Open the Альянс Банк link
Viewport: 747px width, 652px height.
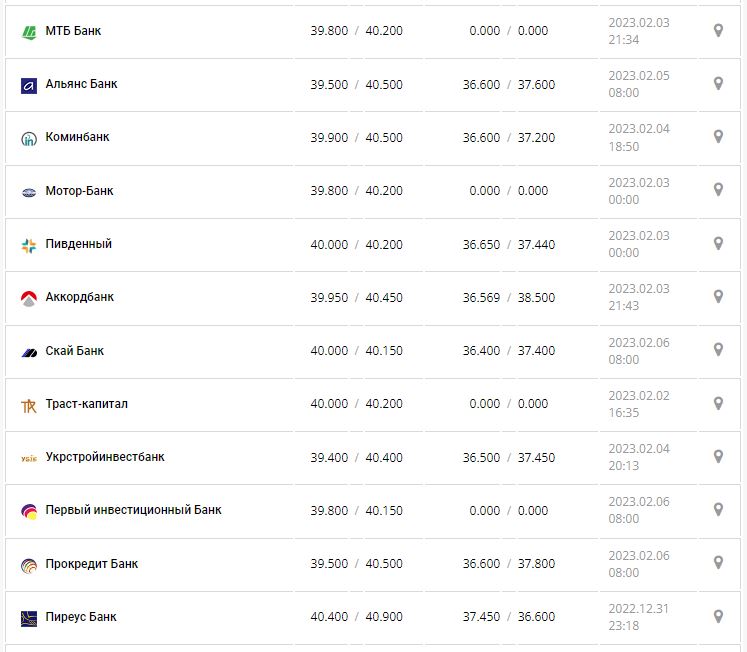81,84
